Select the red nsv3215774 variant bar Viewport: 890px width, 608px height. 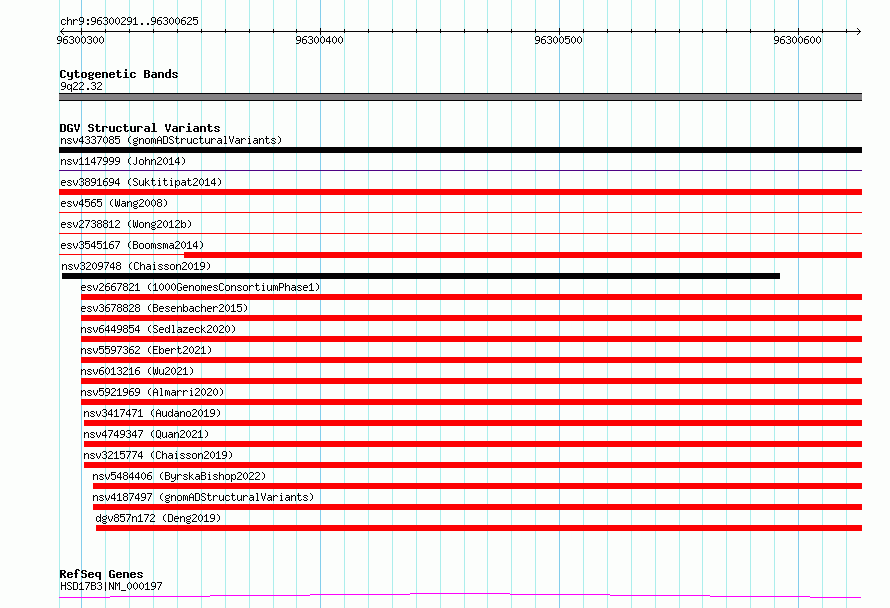[x=473, y=465]
